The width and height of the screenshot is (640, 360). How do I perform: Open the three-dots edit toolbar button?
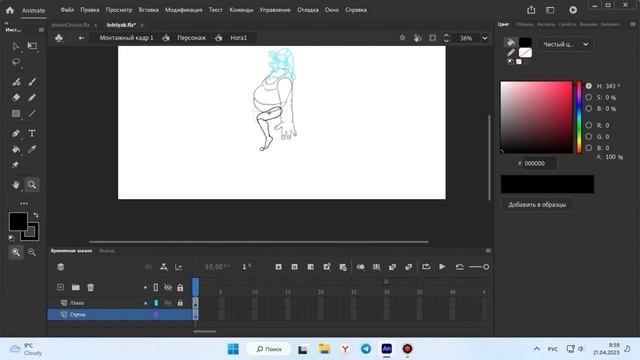[x=24, y=203]
